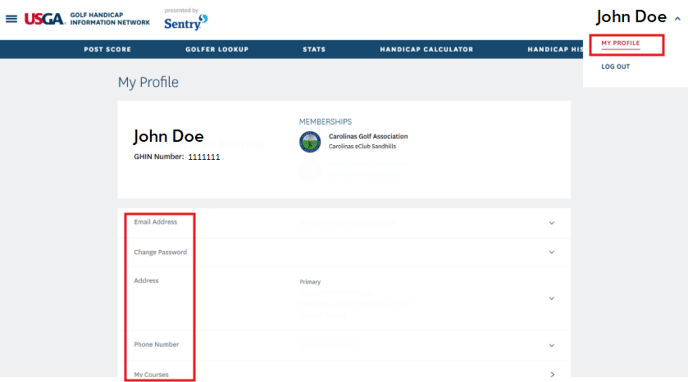Click the John Doe header name
This screenshot has width=688, height=382.
click(x=631, y=17)
